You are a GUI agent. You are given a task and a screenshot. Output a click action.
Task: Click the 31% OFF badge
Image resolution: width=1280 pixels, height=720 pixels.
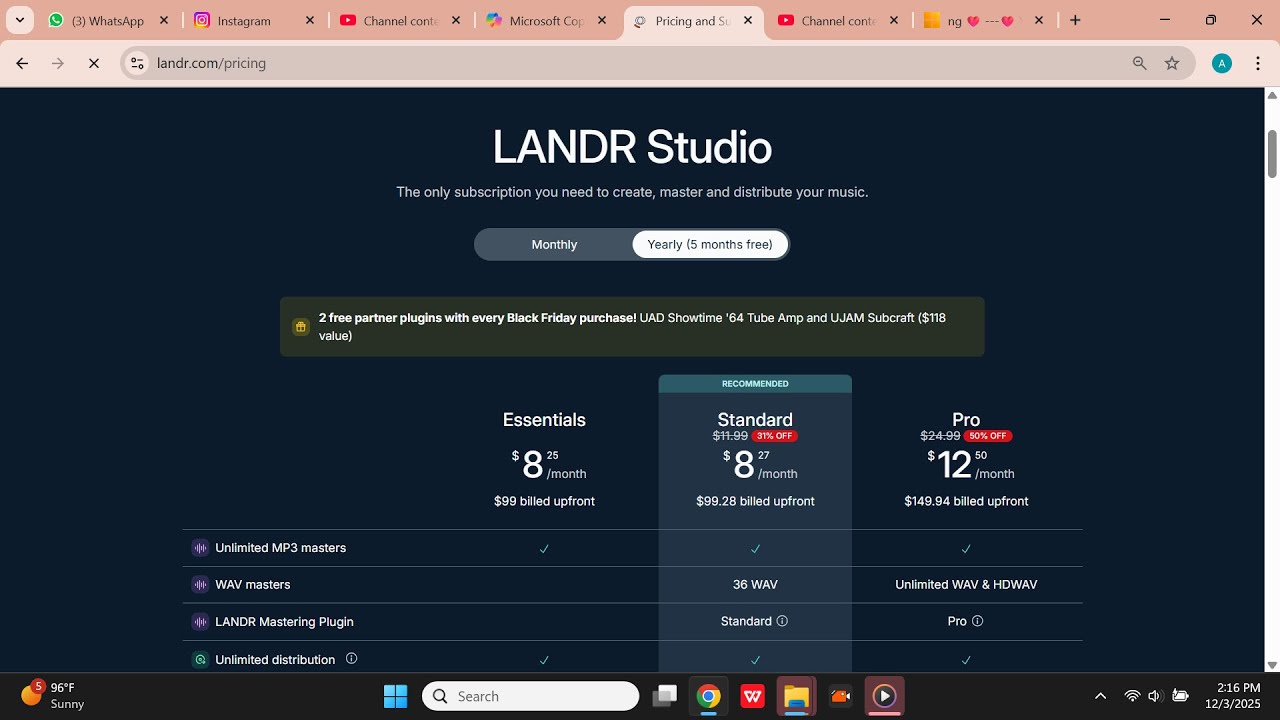coord(775,436)
